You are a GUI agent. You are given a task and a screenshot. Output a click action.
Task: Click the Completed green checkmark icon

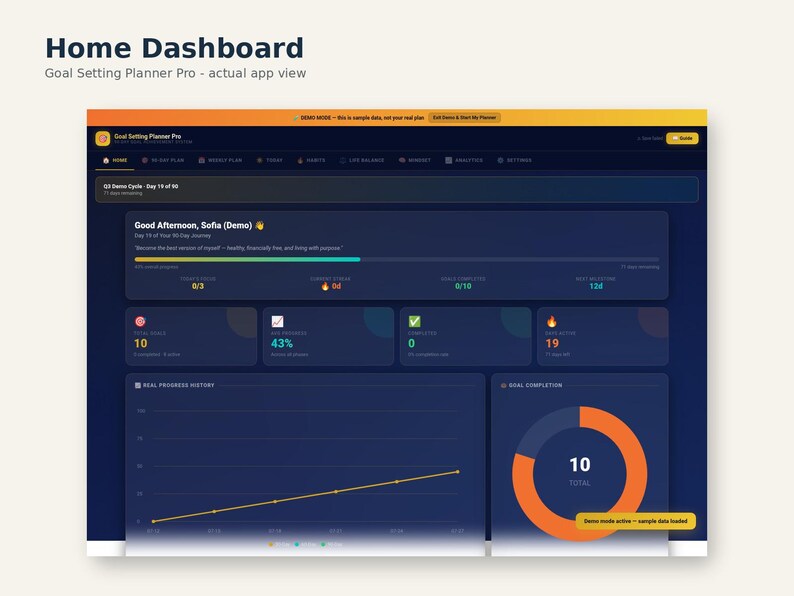click(x=415, y=321)
